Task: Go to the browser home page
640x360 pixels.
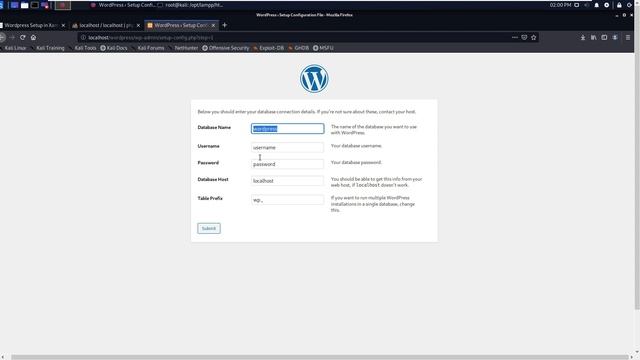Action: point(33,37)
